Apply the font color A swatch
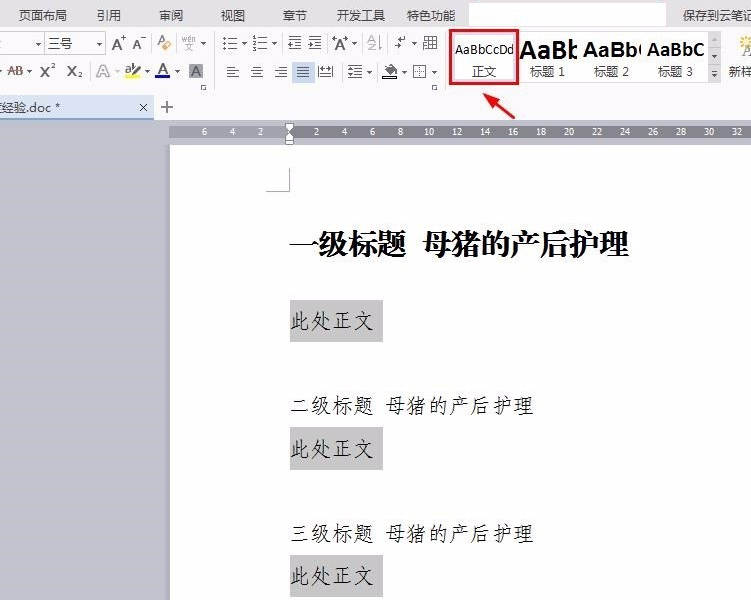The width and height of the screenshot is (751, 600). [163, 71]
